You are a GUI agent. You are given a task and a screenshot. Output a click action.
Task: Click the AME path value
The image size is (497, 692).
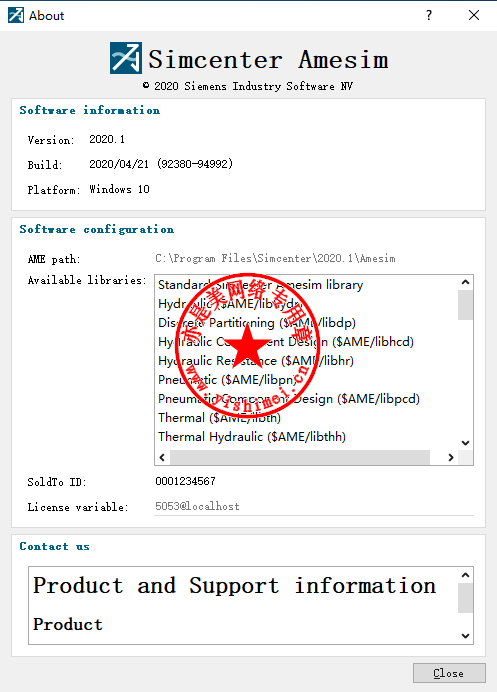click(x=275, y=259)
